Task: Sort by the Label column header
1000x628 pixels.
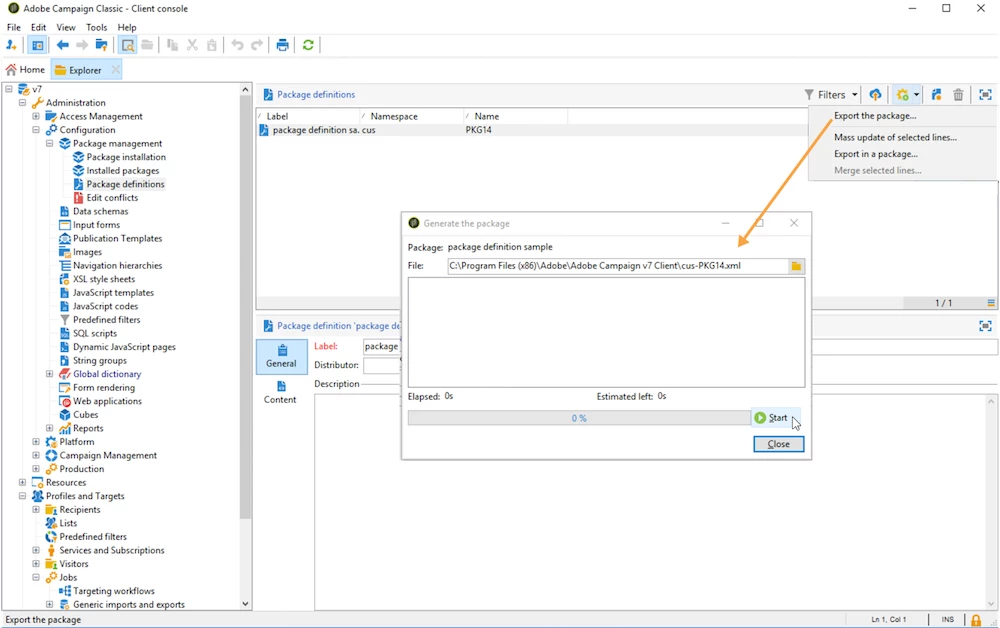Action: [308, 116]
